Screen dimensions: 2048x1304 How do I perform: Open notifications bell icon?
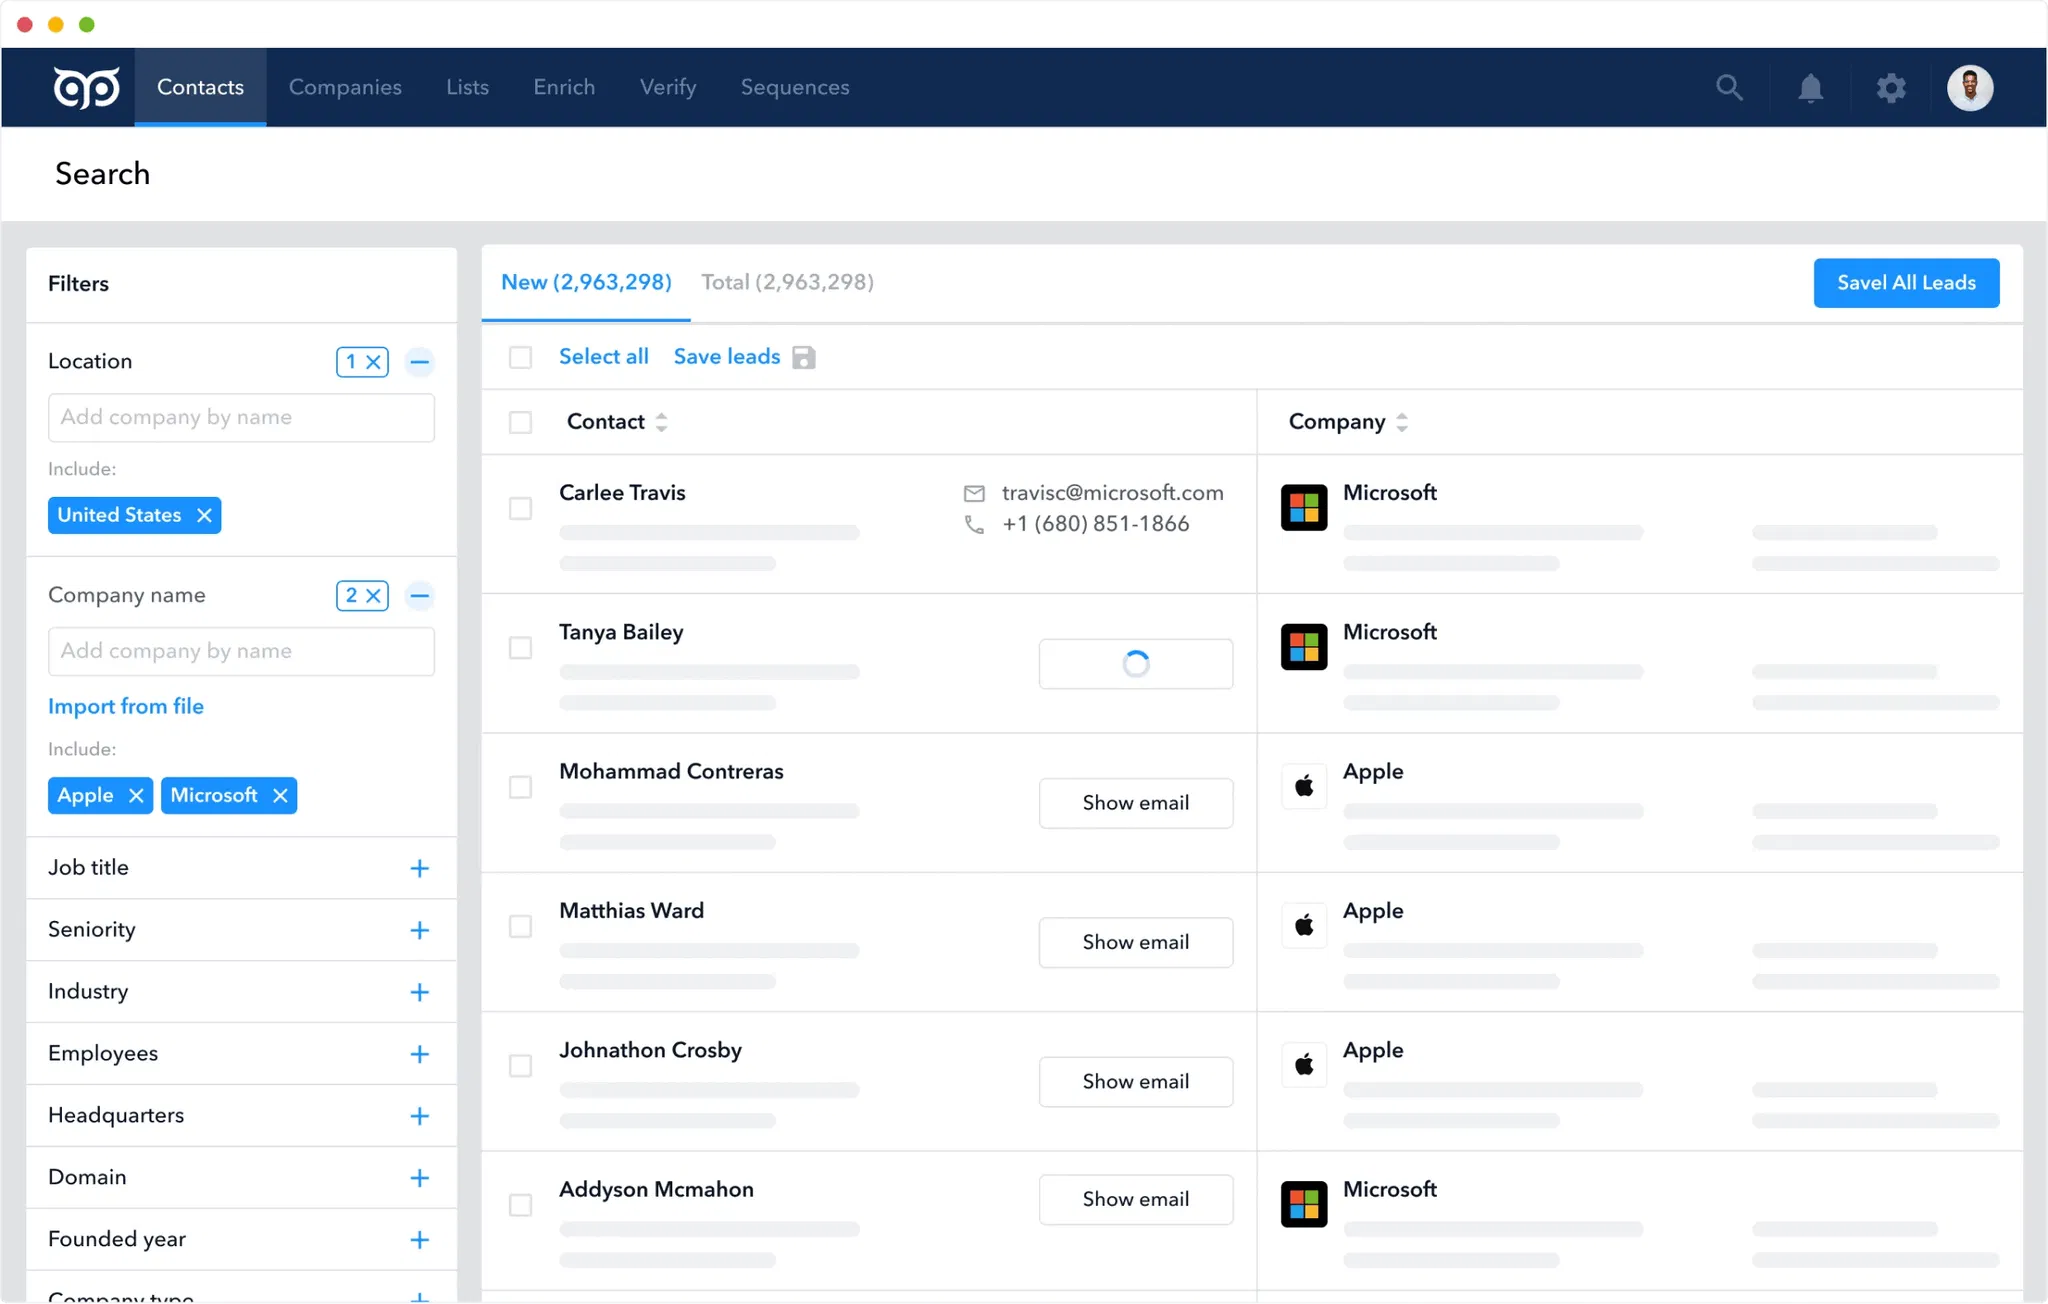1810,88
